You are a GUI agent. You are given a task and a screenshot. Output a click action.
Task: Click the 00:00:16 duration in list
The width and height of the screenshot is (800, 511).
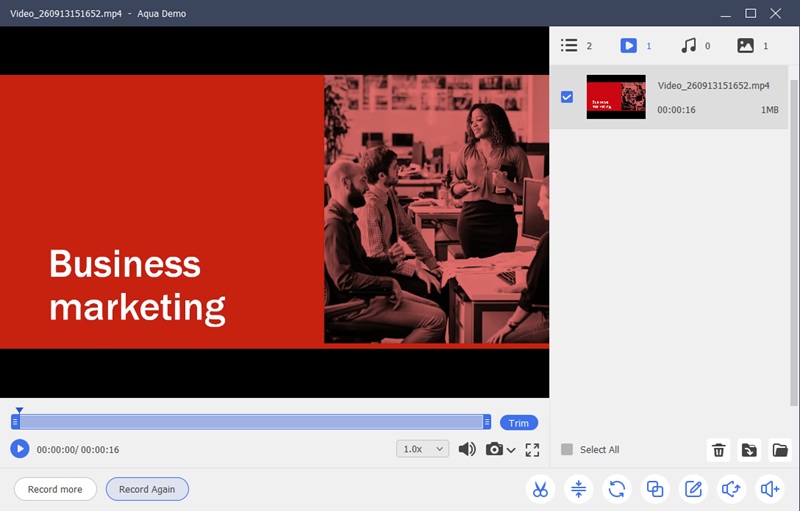coord(676,110)
